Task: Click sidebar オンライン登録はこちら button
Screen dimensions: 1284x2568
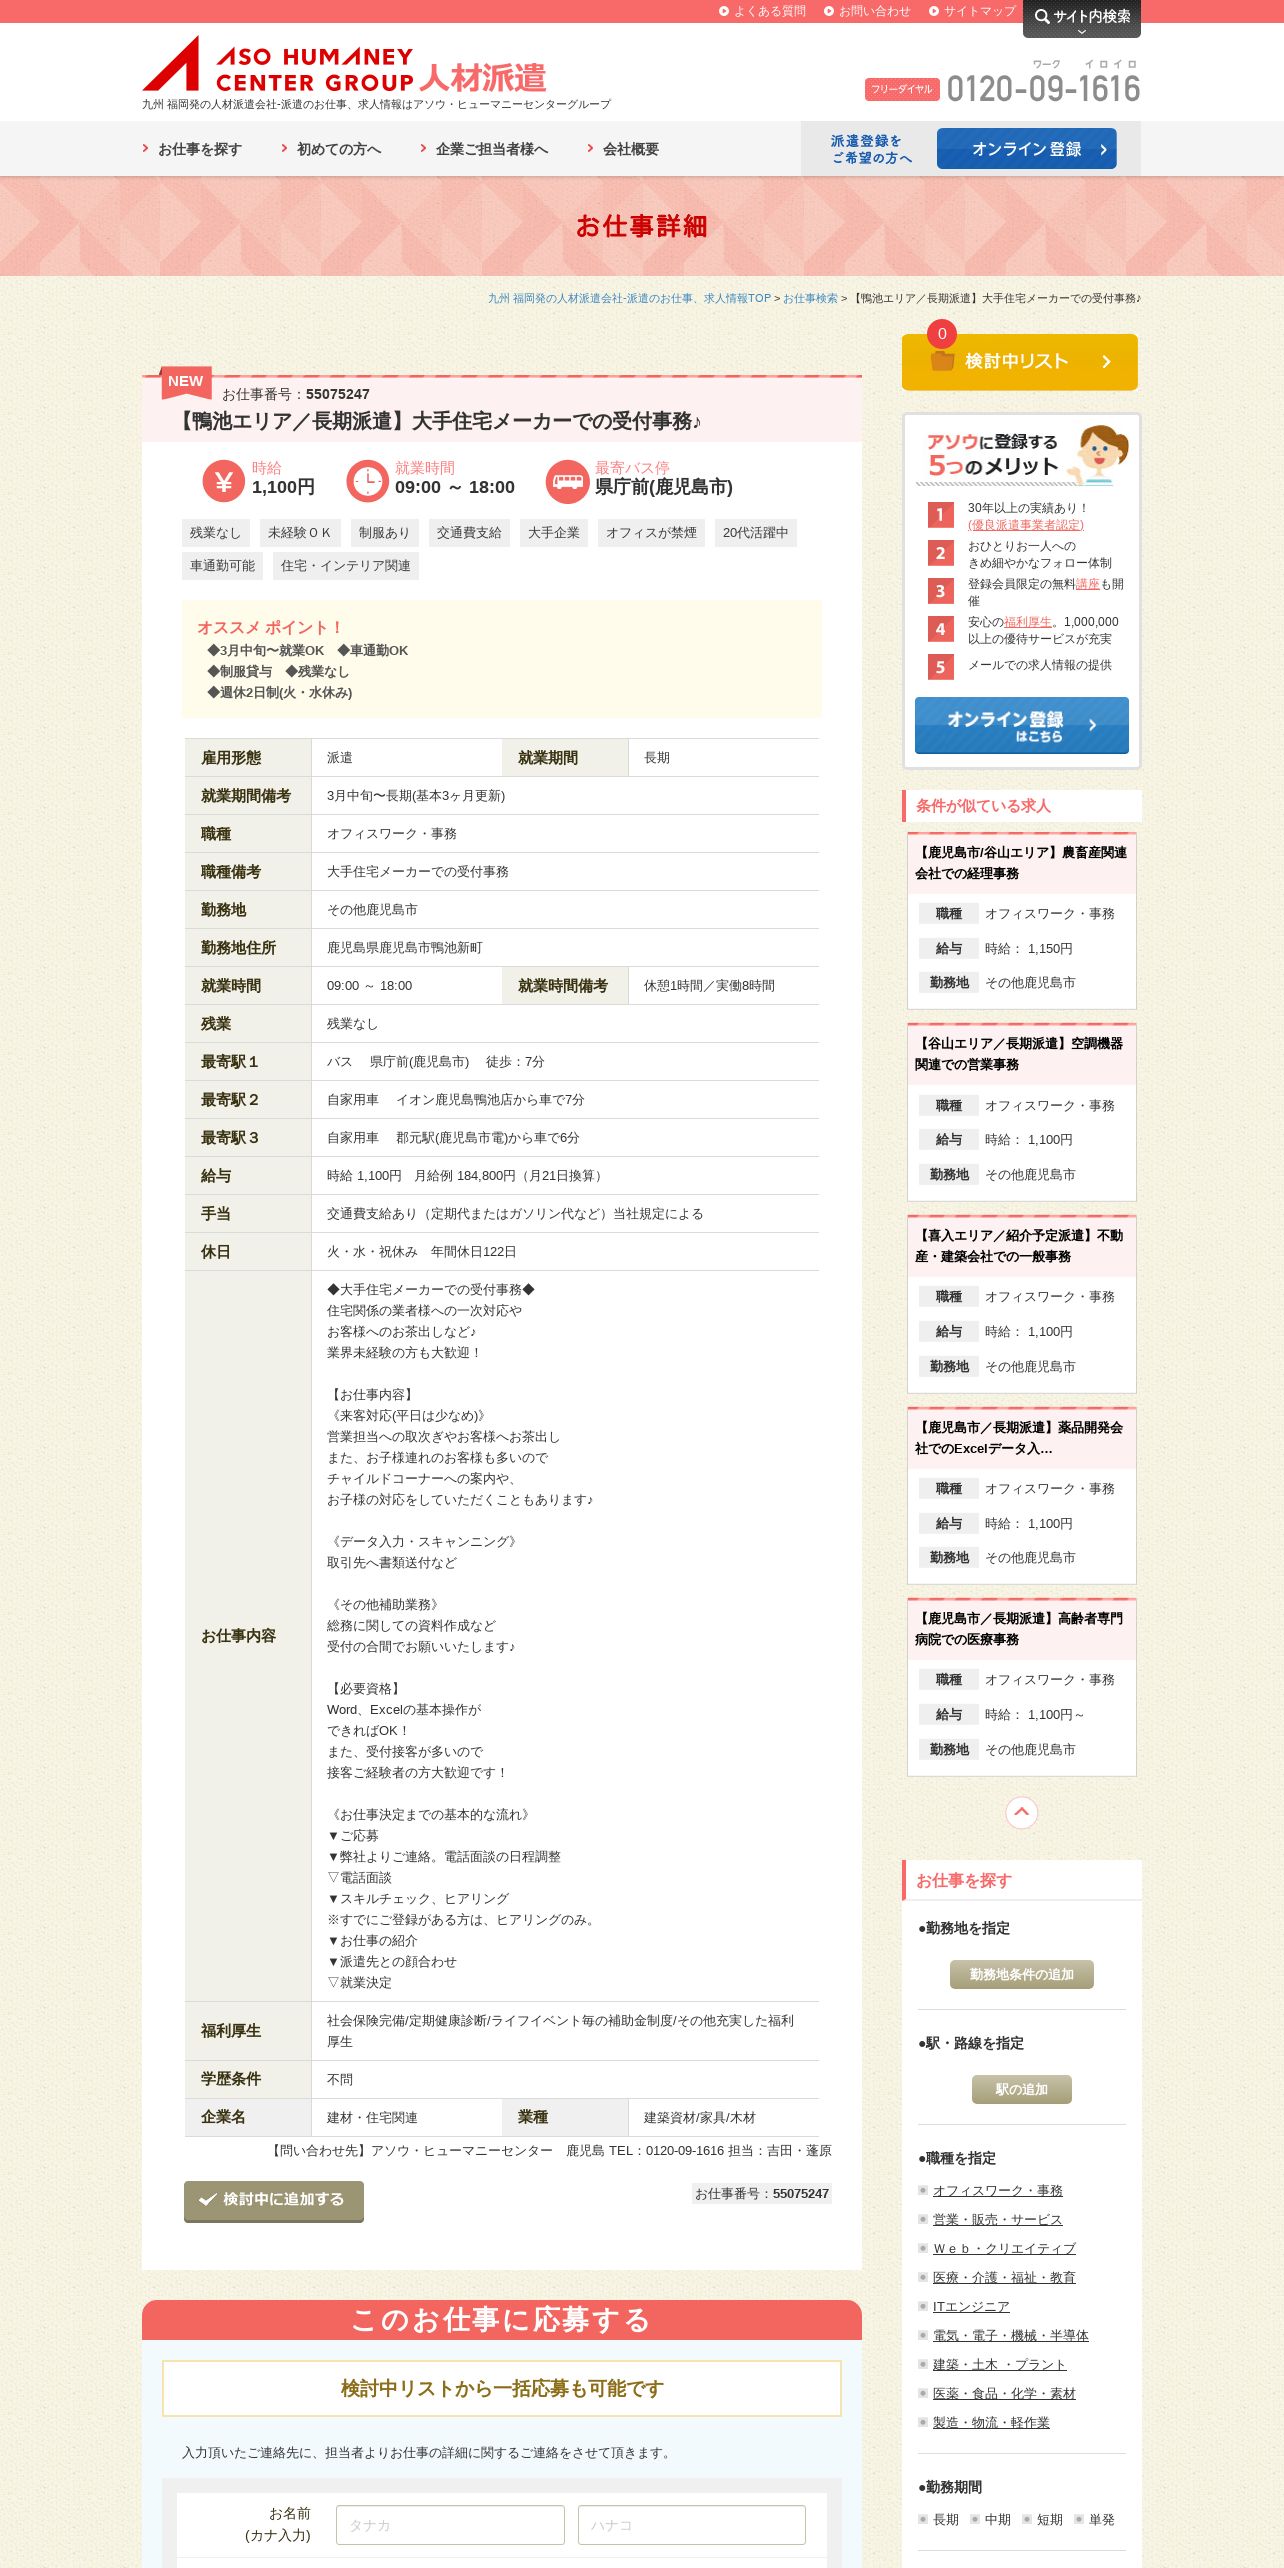Action: click(x=1022, y=725)
